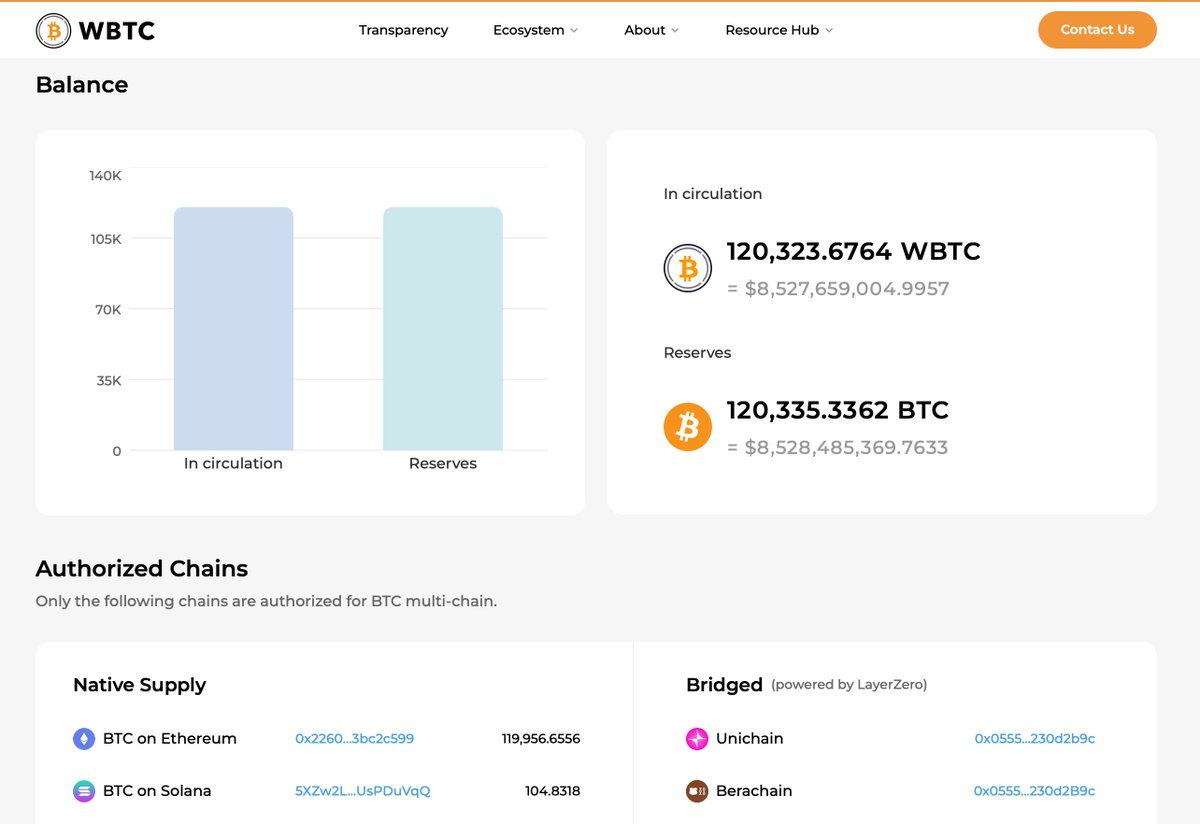The image size is (1200, 824).
Task: Expand the Resource Hub dropdown chevron
Action: coord(829,31)
